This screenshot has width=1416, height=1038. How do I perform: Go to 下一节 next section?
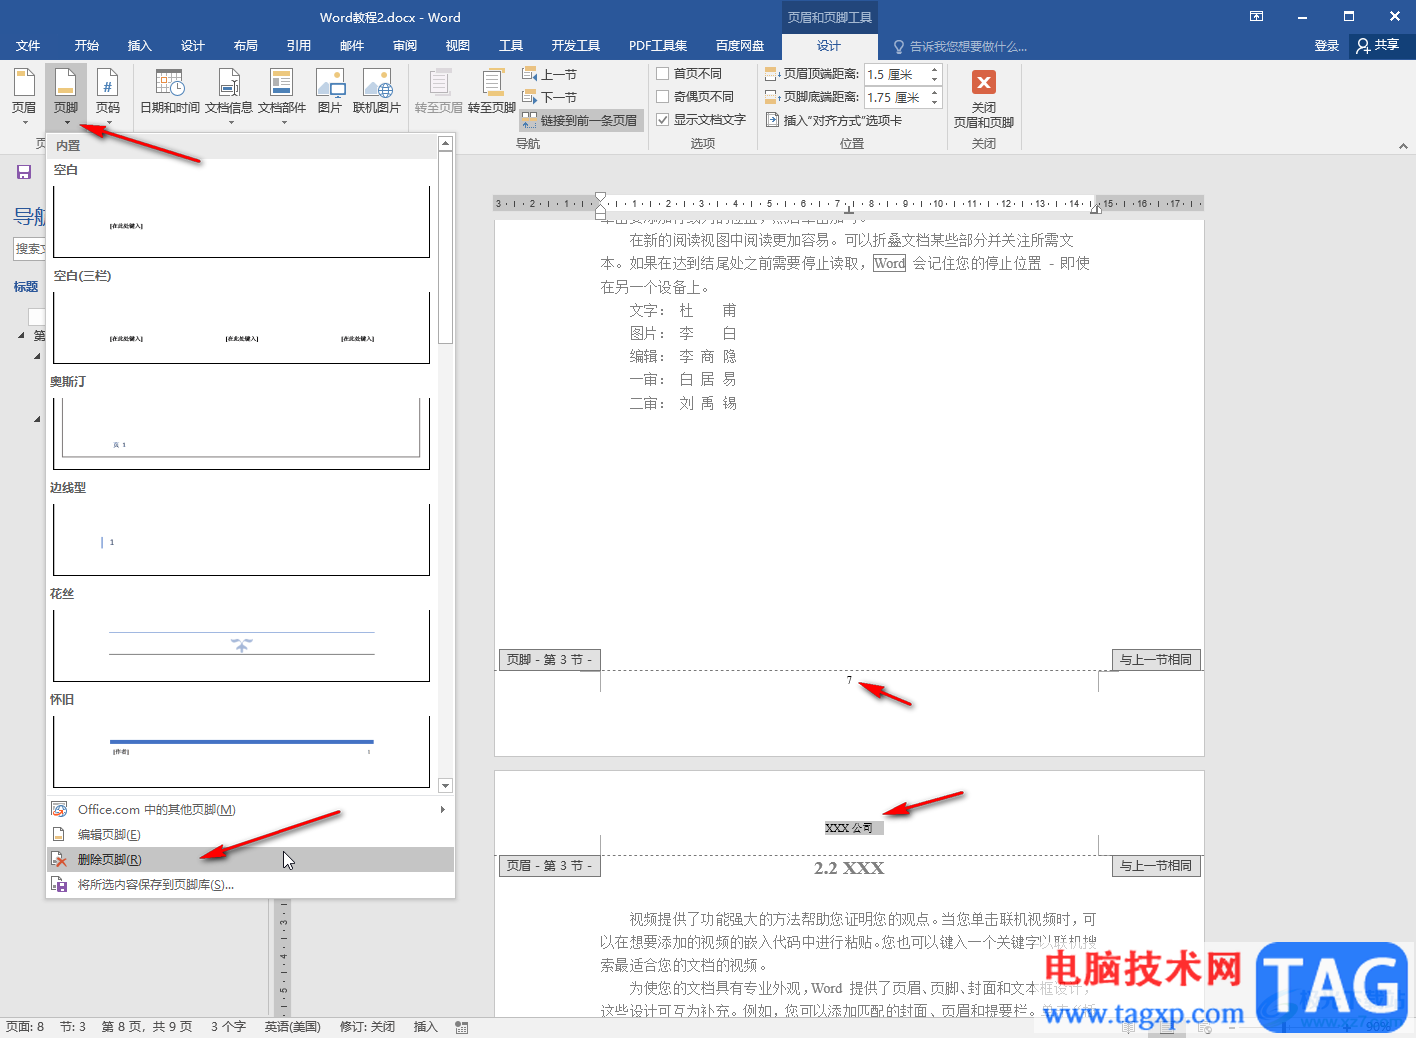pos(550,97)
